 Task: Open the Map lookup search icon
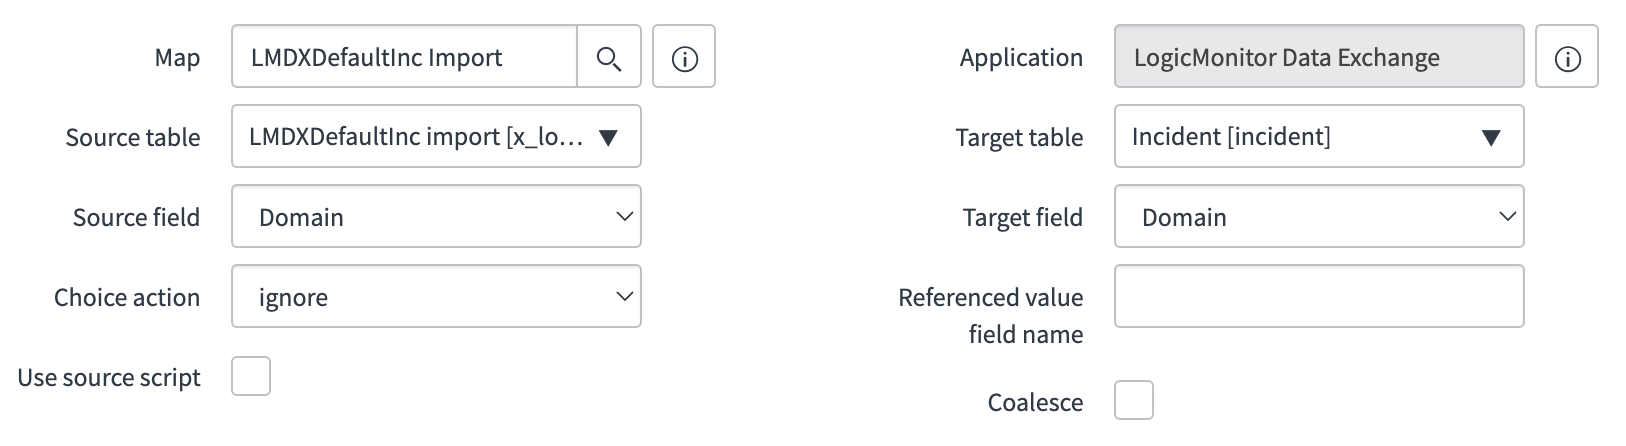[609, 57]
